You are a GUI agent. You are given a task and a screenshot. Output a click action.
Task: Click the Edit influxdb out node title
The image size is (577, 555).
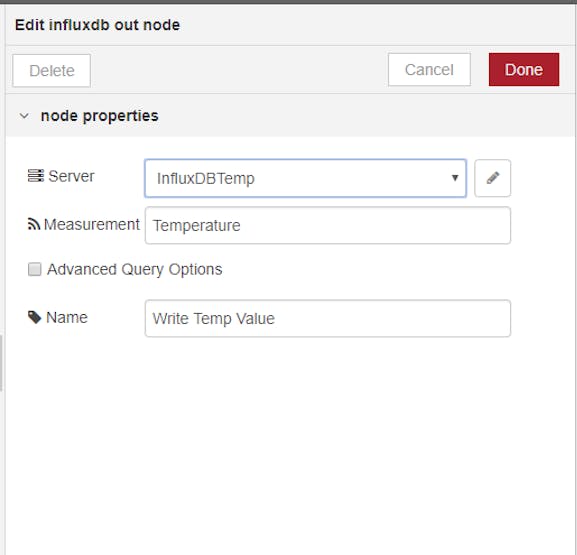point(98,25)
